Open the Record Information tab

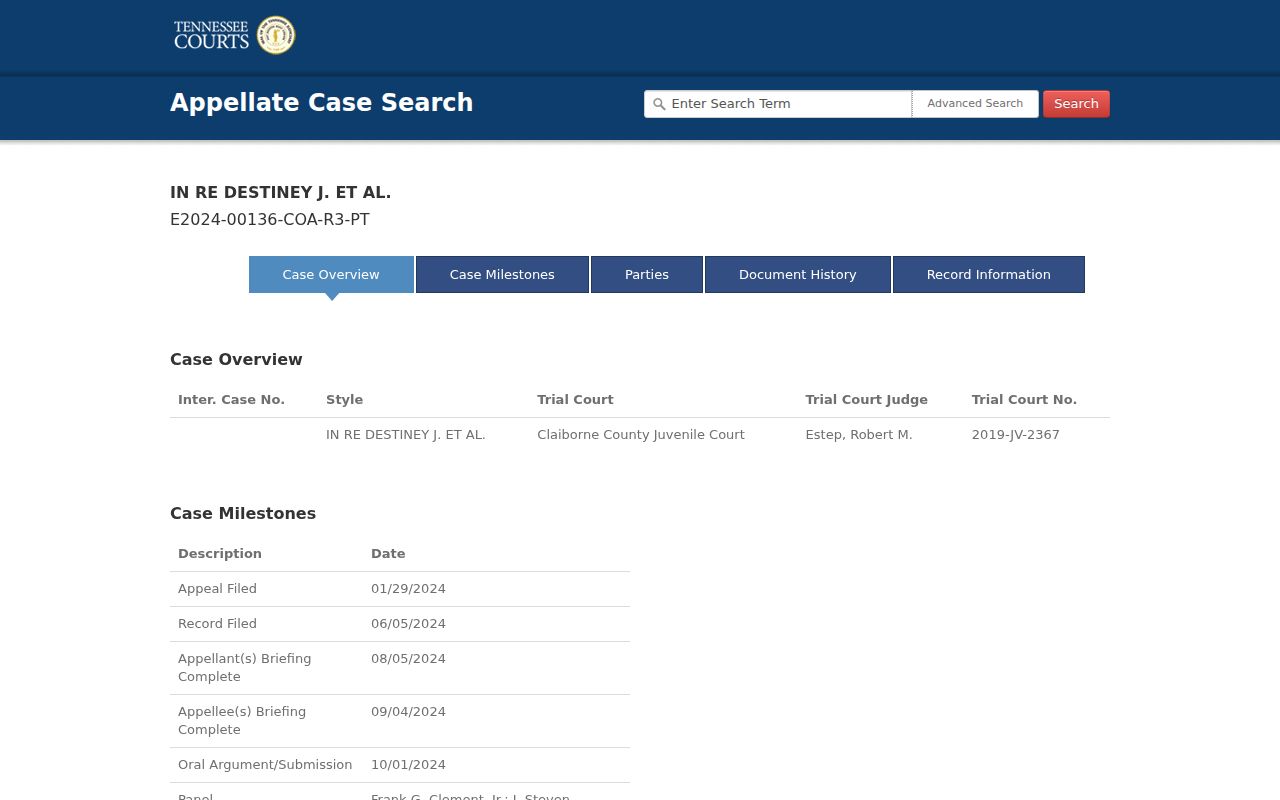point(989,274)
